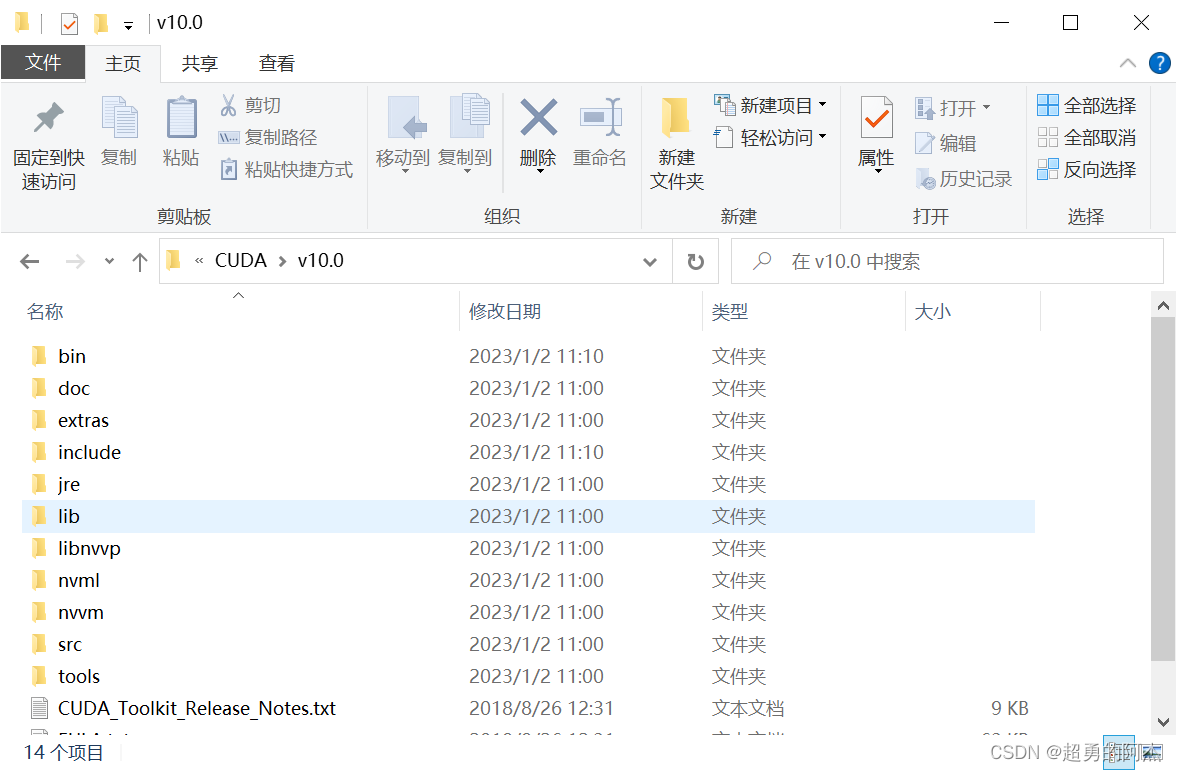The image size is (1177, 771).
Task: Open the New Item (新建项目) dropdown
Action: click(x=823, y=104)
